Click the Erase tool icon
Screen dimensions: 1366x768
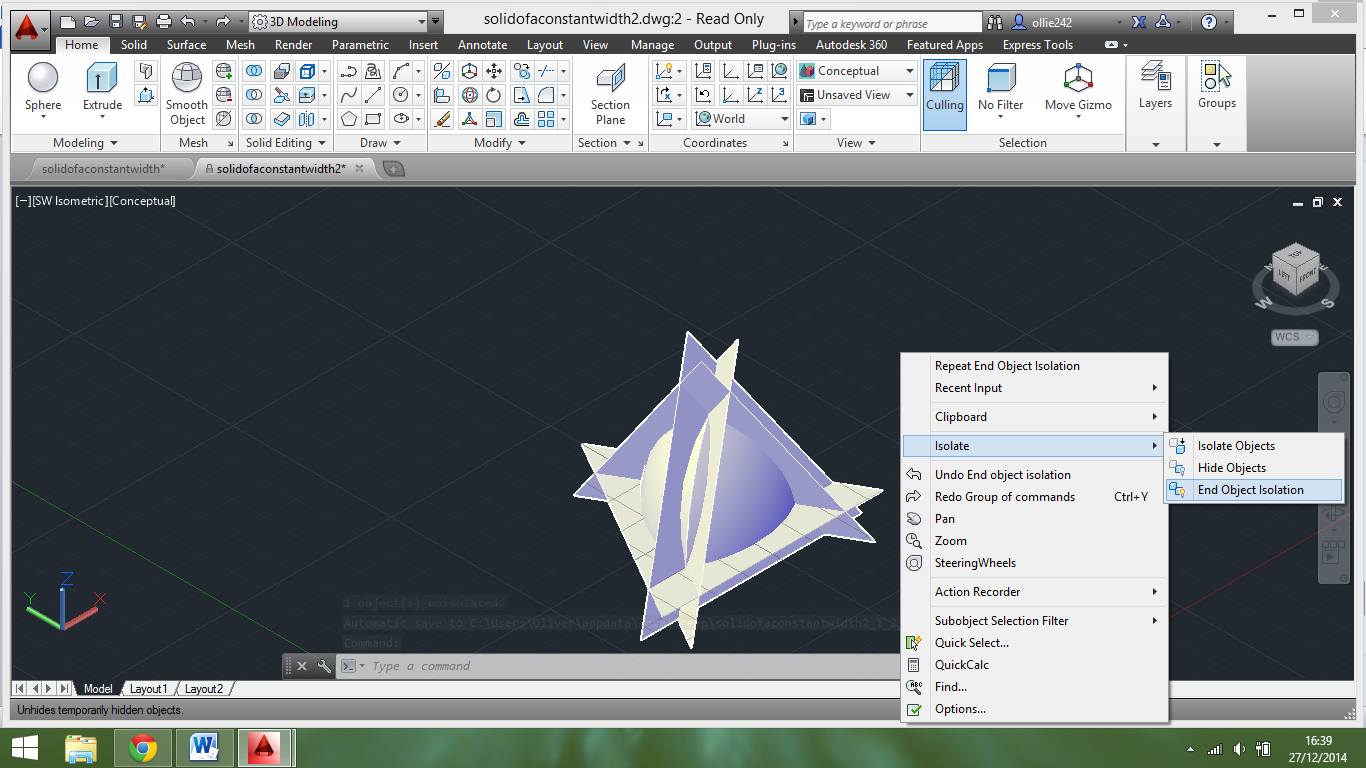pos(442,119)
